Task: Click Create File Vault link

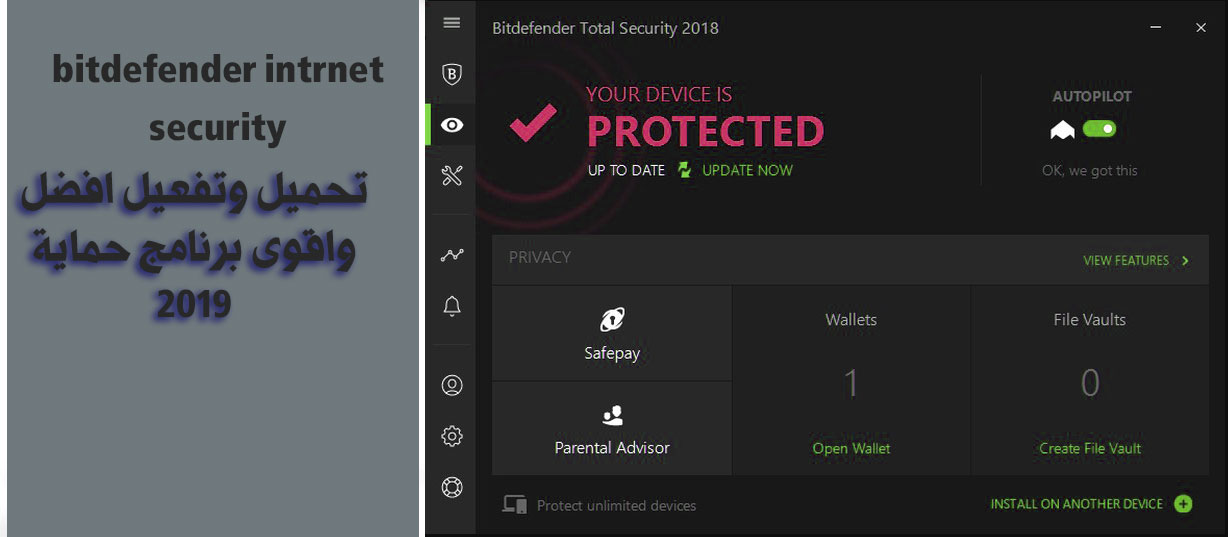Action: [x=1090, y=448]
